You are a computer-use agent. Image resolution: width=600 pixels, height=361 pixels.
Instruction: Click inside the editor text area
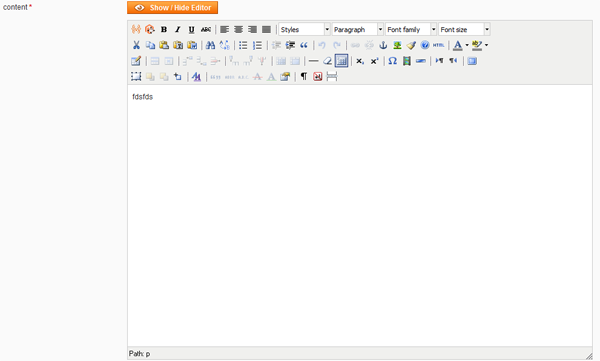[x=360, y=216]
